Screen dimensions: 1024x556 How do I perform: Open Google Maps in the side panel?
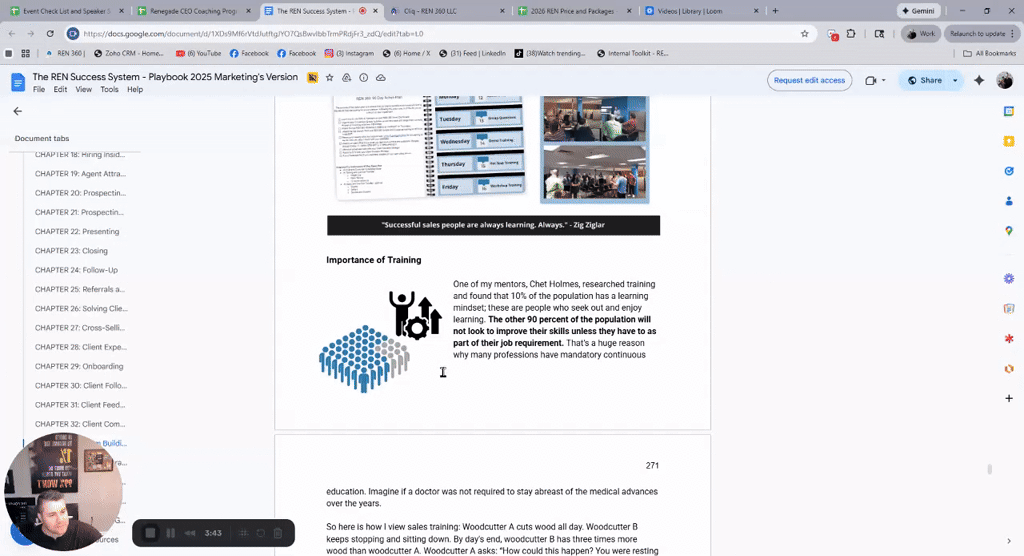[1009, 231]
